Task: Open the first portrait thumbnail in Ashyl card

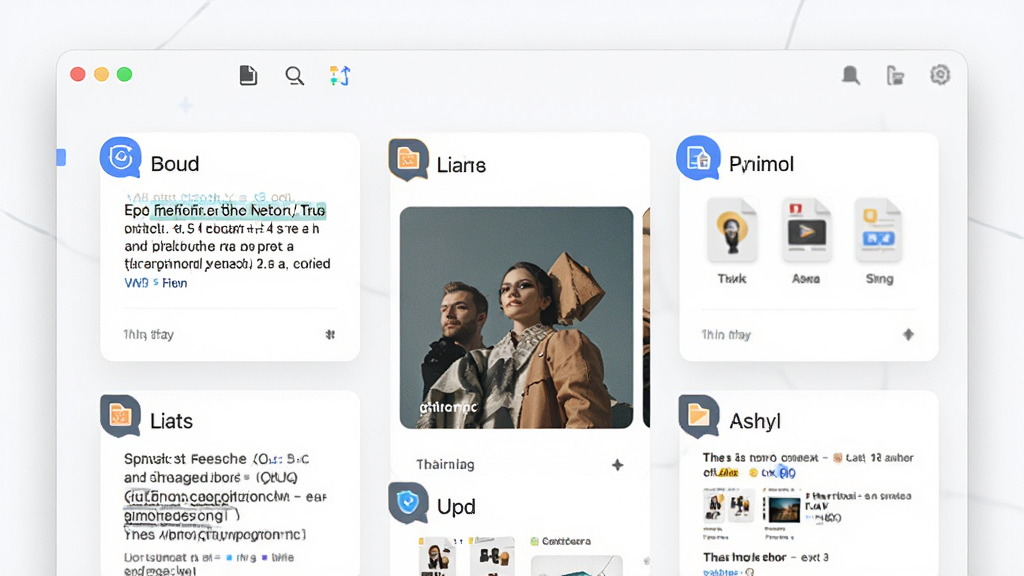Action: [x=714, y=507]
